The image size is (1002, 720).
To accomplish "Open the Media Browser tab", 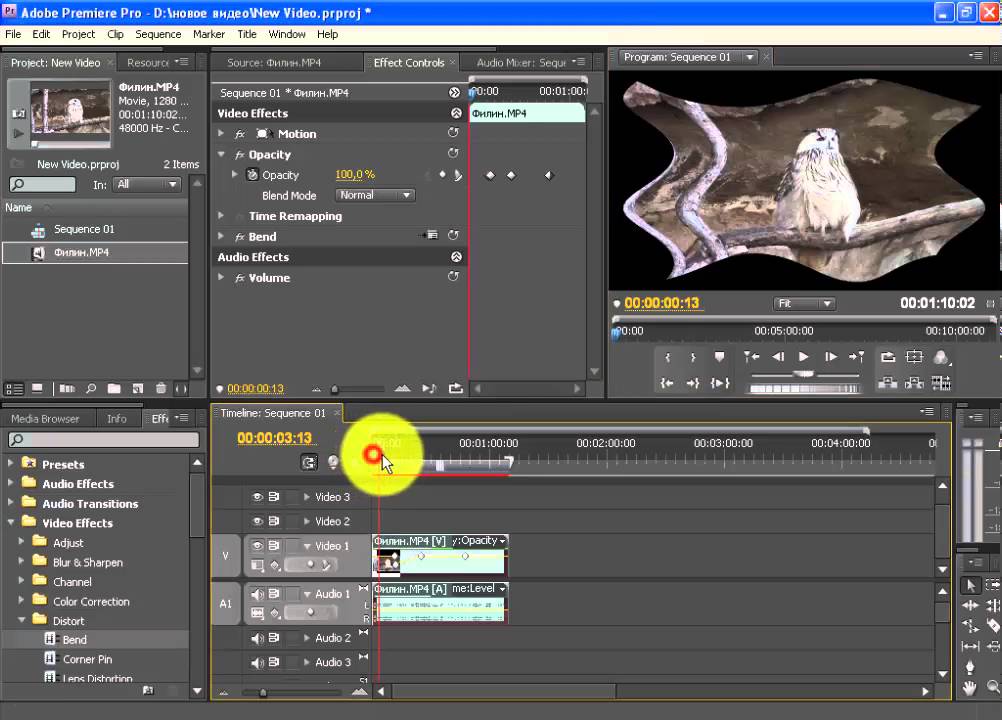I will 45,419.
